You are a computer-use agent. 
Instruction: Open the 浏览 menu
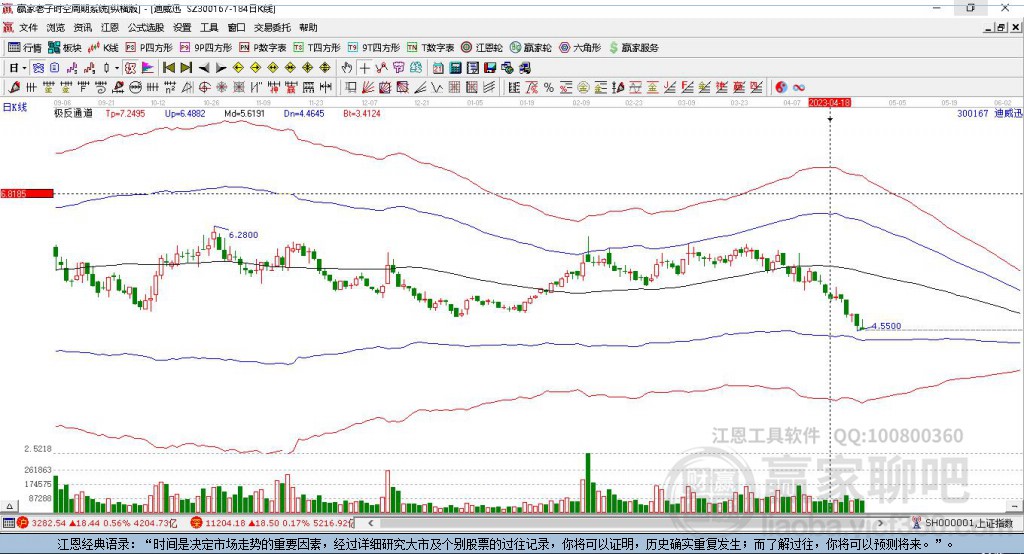56,27
